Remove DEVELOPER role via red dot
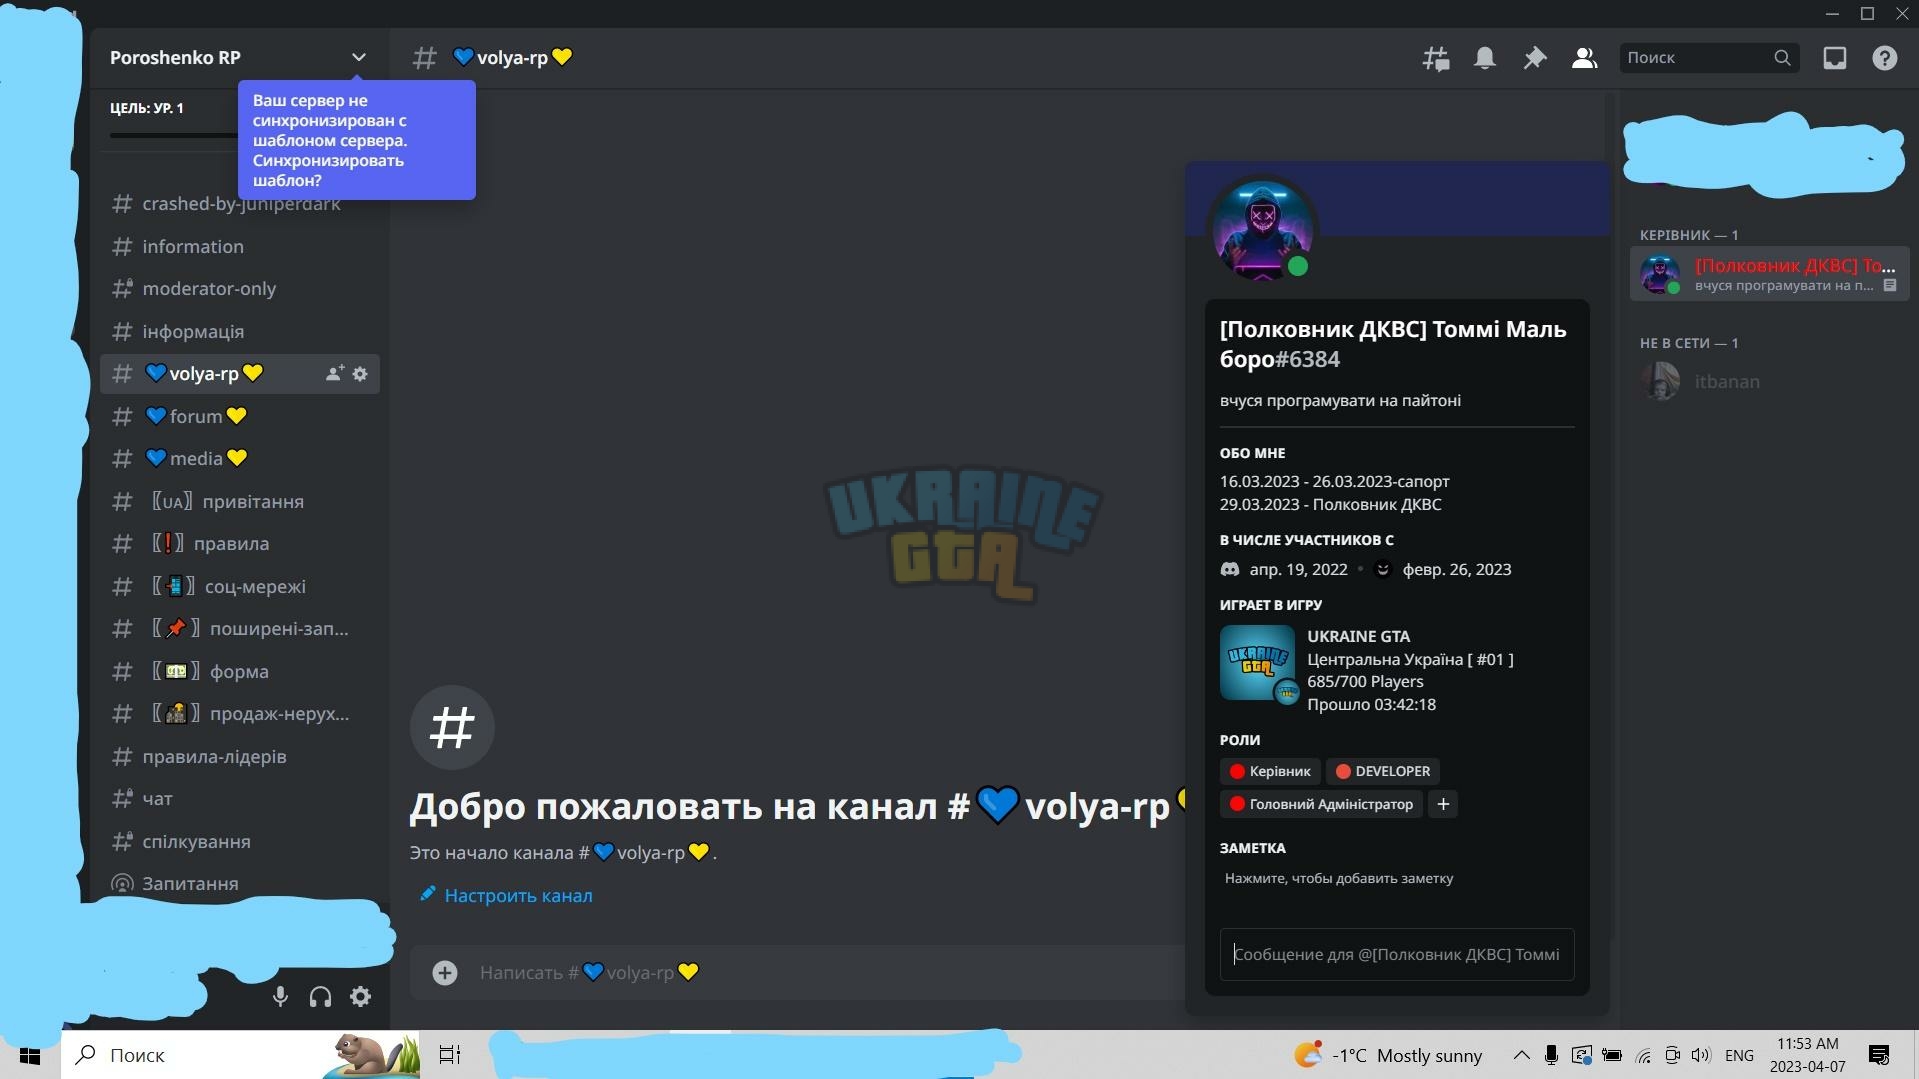The image size is (1919, 1079). click(1343, 771)
